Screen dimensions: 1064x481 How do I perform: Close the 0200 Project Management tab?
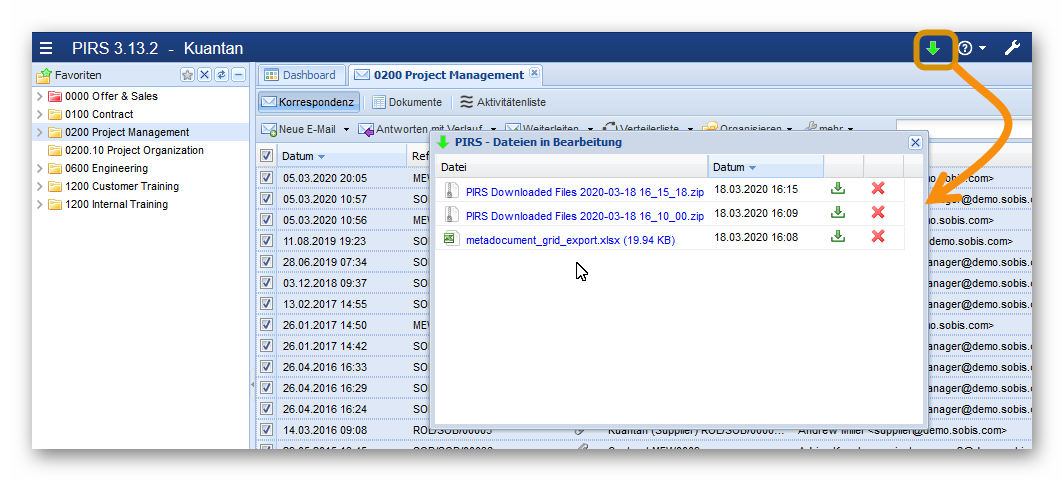(x=534, y=73)
